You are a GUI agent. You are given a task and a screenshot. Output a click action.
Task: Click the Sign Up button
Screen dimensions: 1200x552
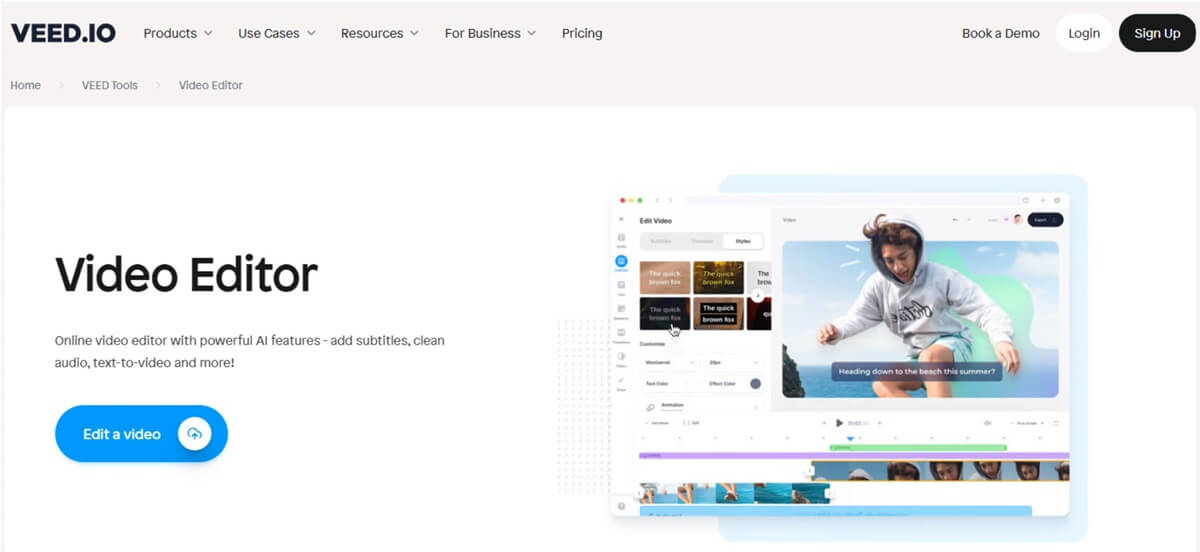1157,33
